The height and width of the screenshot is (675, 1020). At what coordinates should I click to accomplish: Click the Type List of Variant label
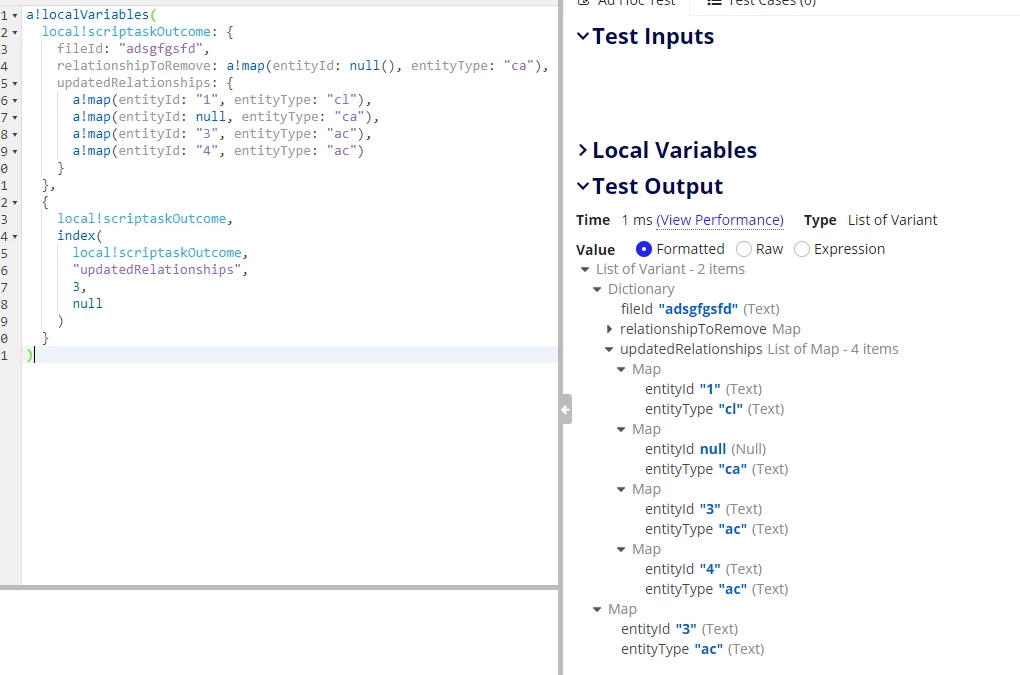pyautogui.click(x=870, y=220)
